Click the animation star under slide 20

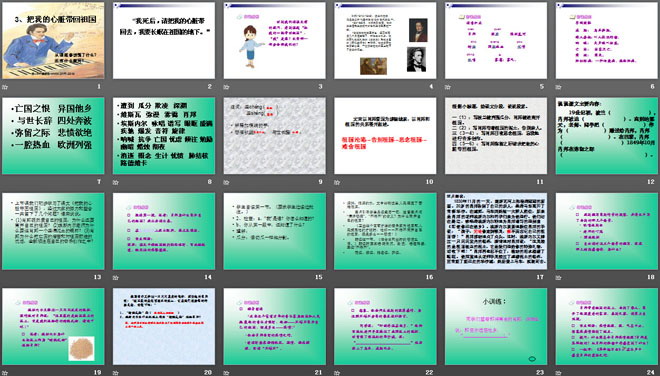(x=116, y=372)
